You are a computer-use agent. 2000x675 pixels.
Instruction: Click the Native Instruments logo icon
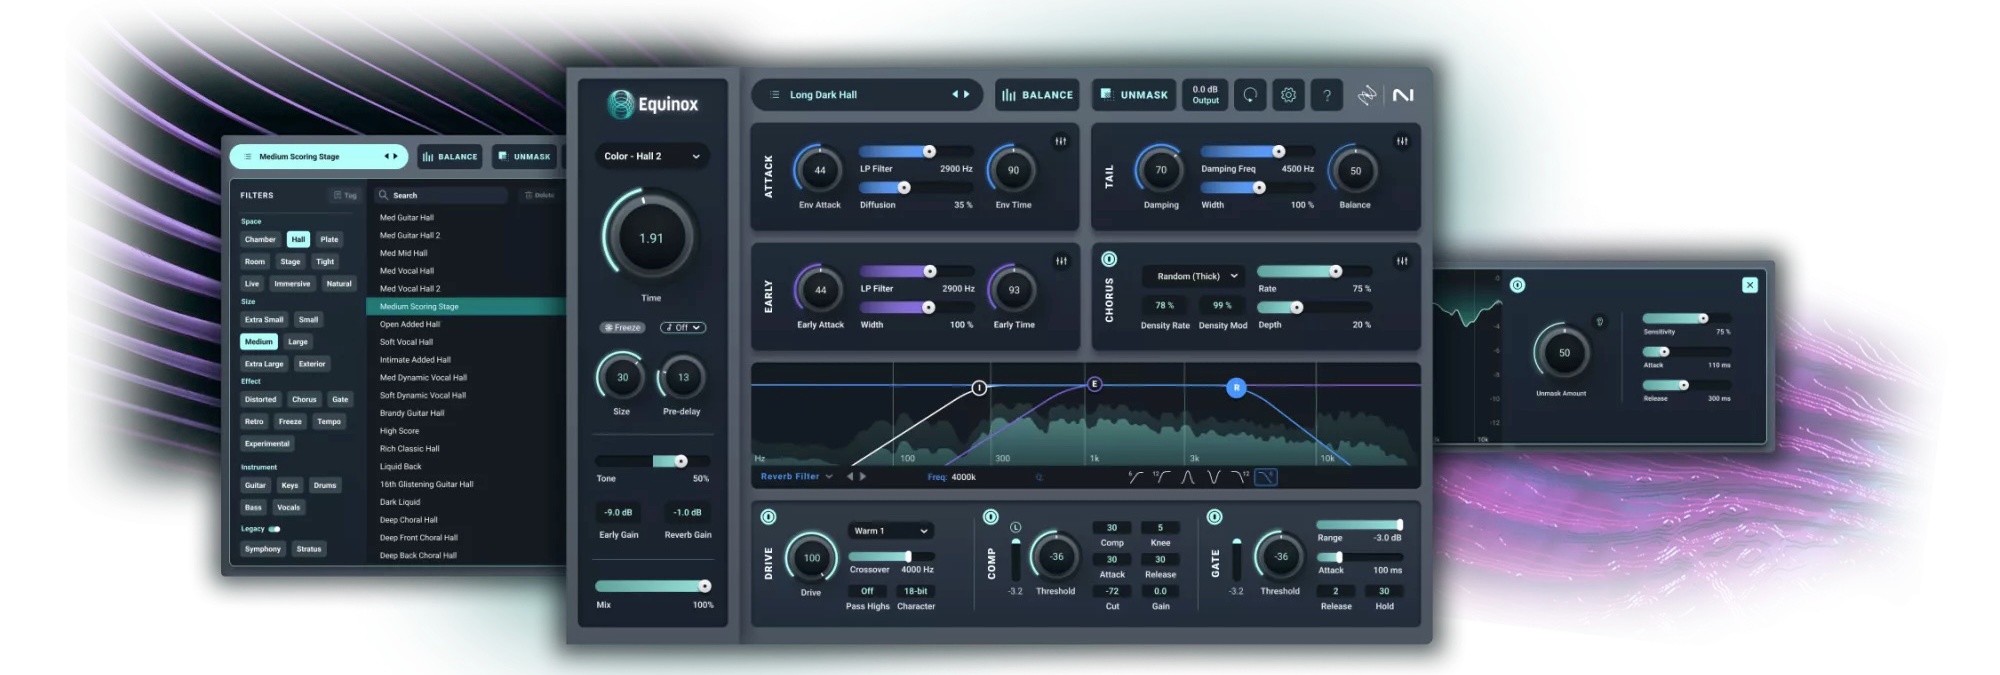pos(1403,95)
